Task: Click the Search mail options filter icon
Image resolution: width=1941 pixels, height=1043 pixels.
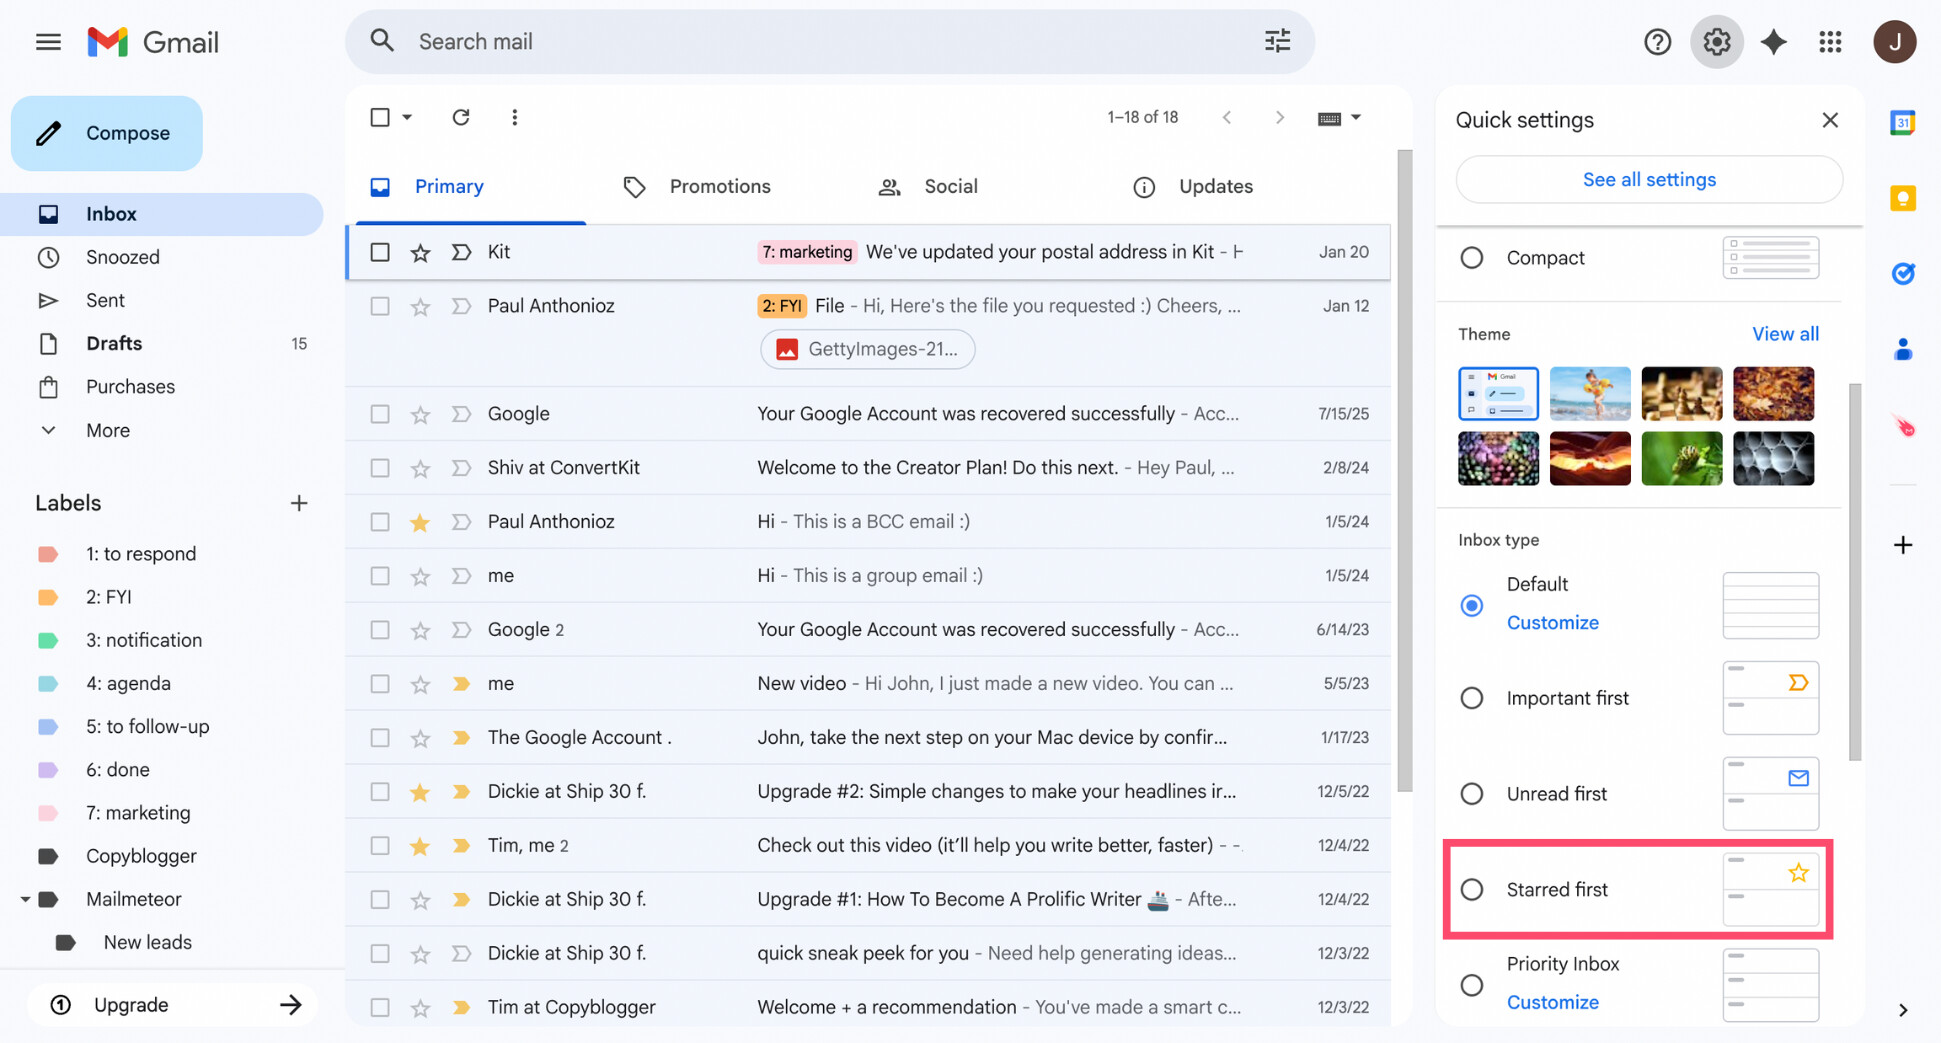Action: 1277,41
